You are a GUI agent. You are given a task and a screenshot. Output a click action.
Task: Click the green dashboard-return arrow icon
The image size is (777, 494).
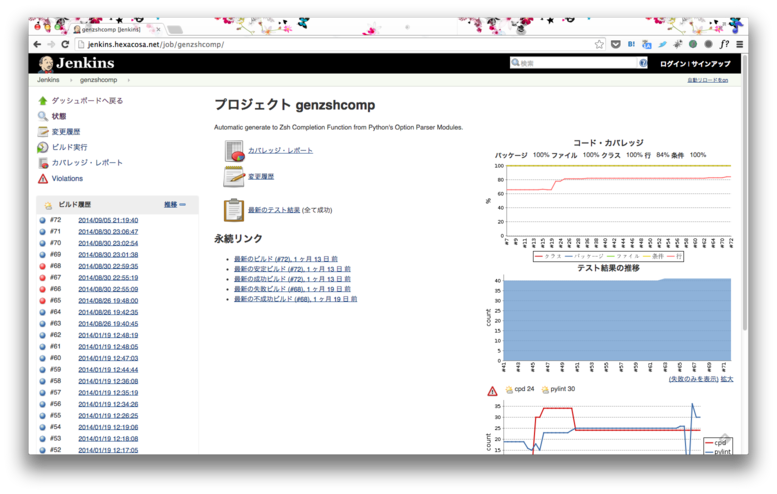click(x=43, y=101)
